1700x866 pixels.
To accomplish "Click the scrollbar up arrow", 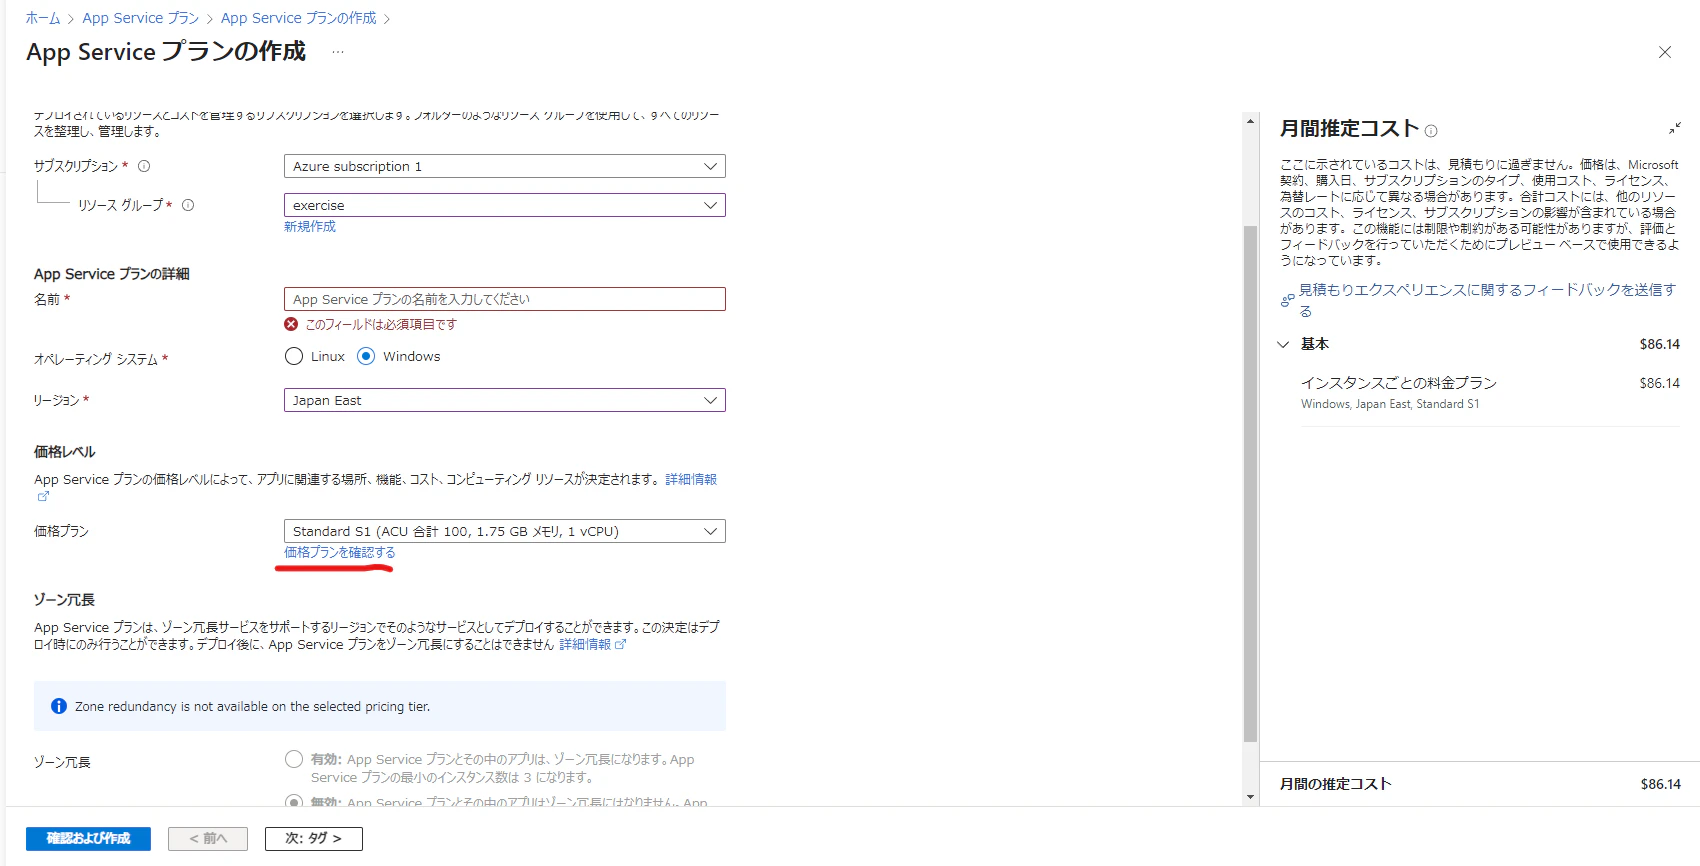I will (1250, 121).
